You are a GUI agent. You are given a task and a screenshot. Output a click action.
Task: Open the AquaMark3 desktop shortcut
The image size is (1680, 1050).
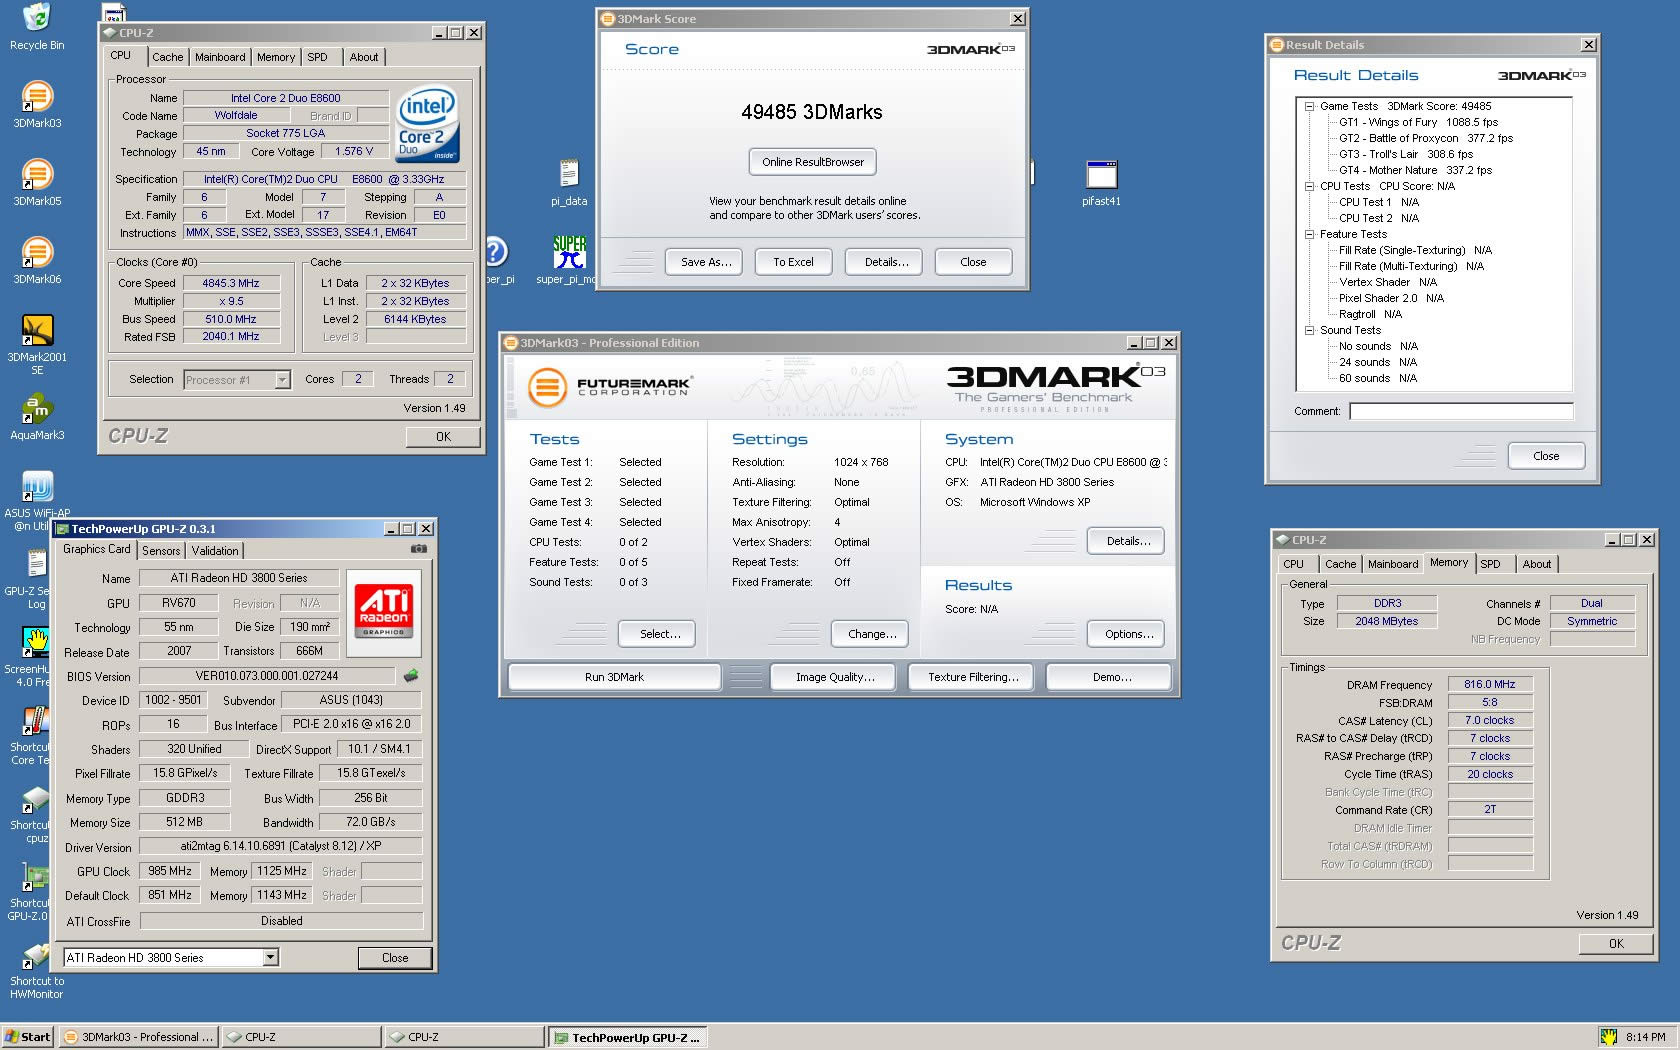click(37, 416)
